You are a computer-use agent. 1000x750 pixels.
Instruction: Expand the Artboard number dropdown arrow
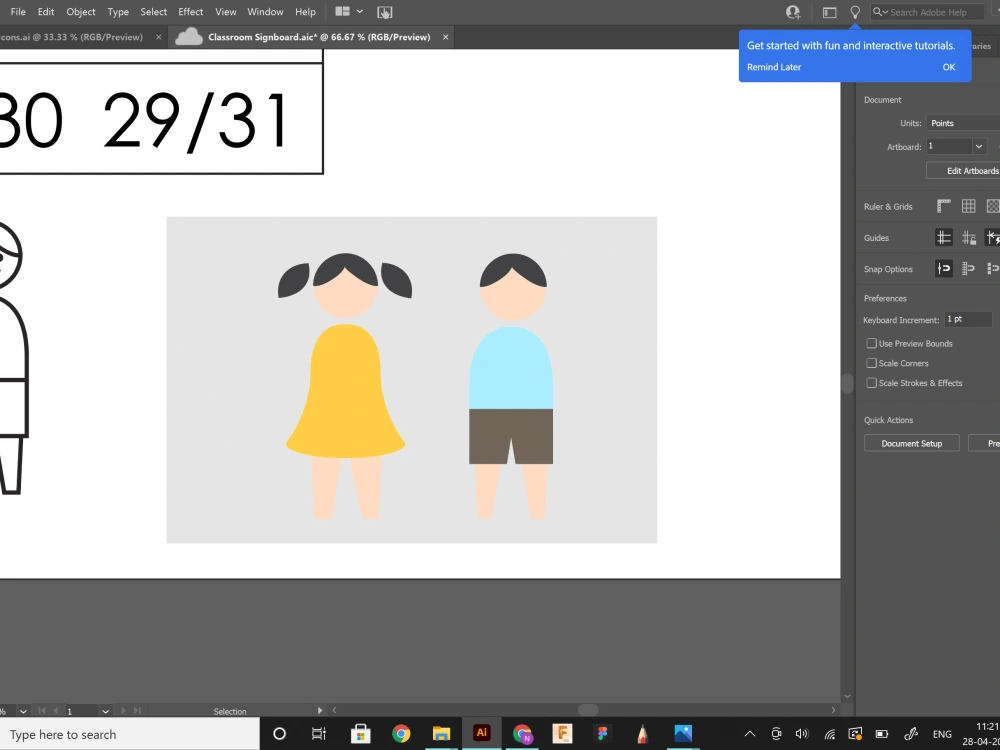[x=979, y=147]
